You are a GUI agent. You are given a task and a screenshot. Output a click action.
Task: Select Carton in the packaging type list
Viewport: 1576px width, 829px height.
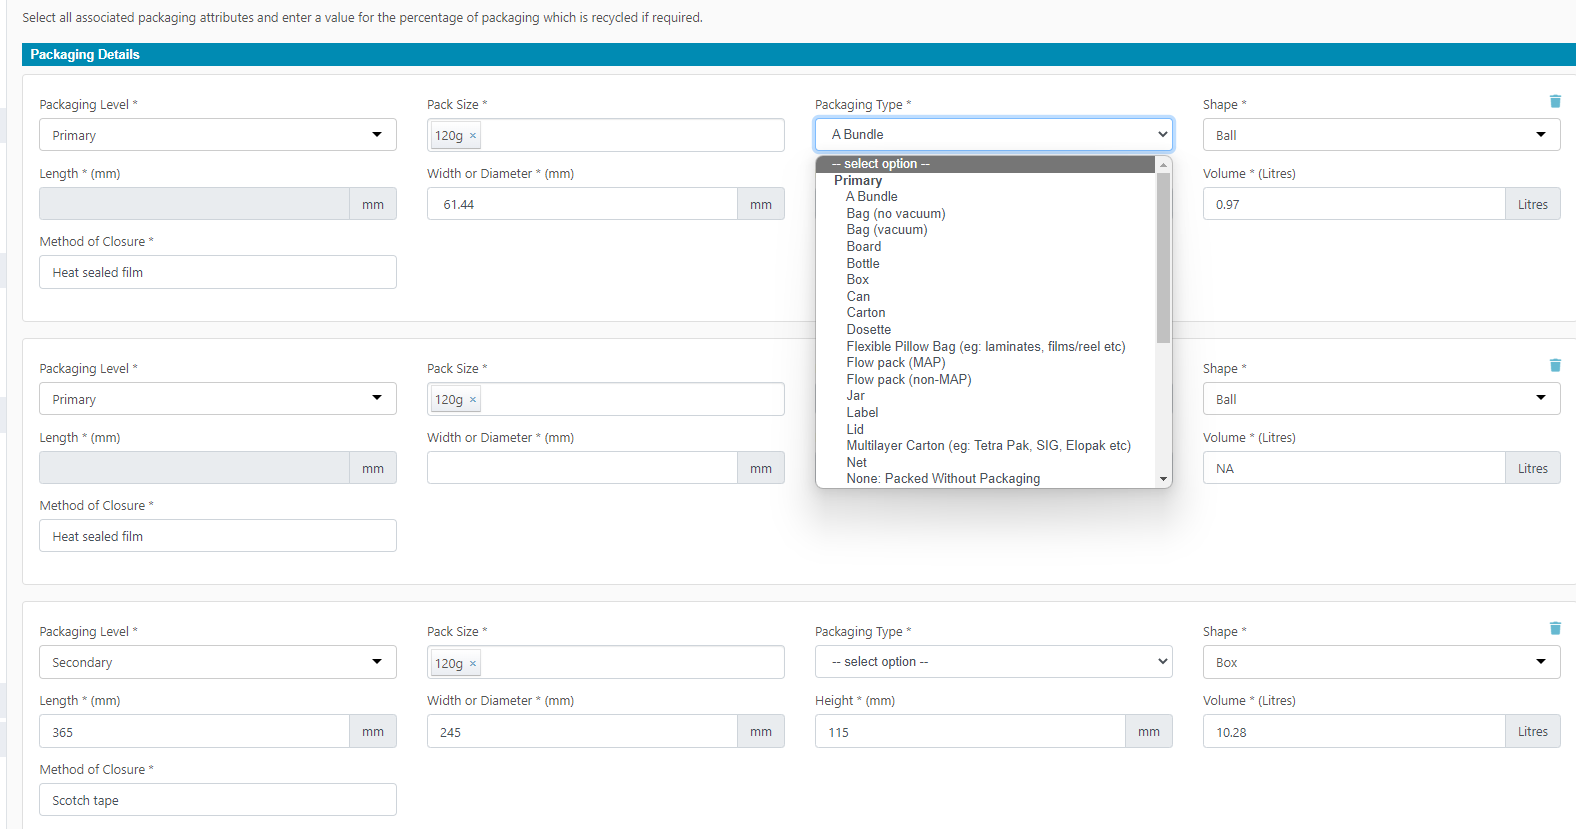pos(866,313)
